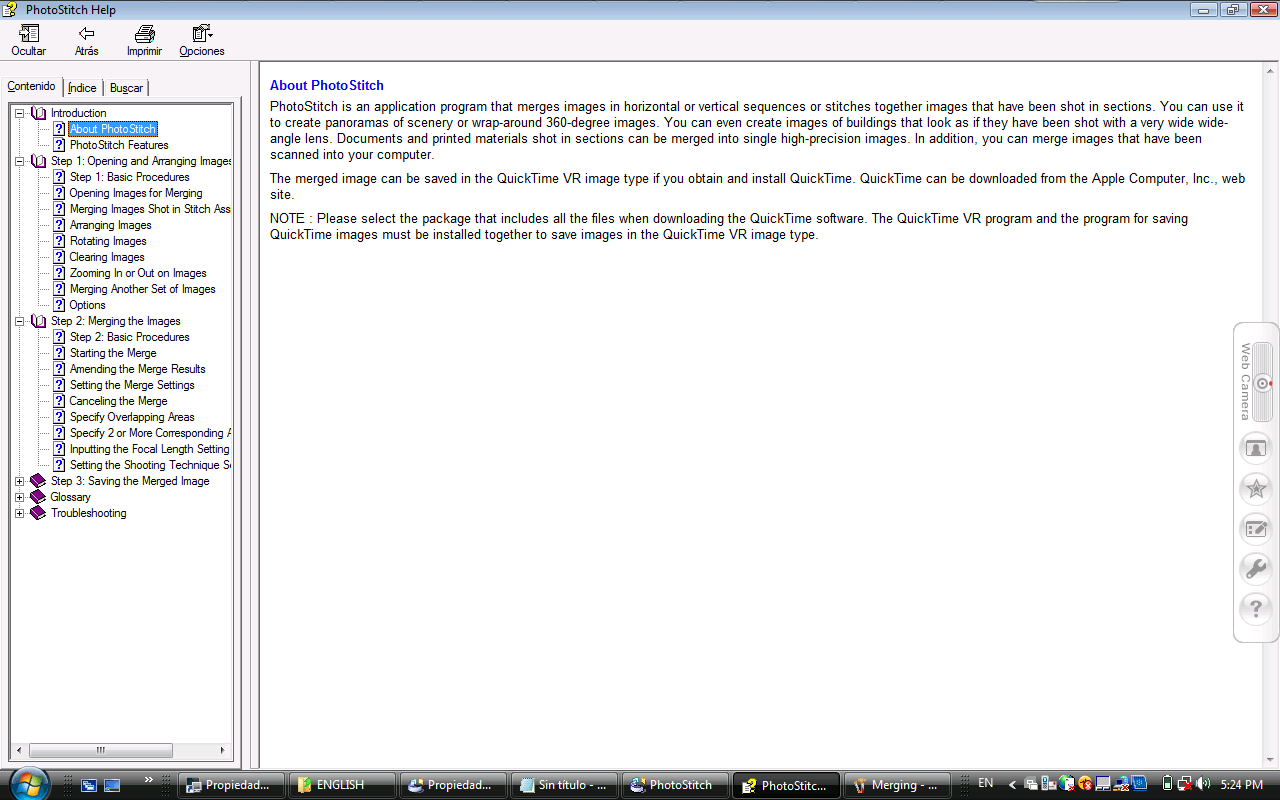Viewport: 1280px width, 800px height.
Task: Expand the Troubleshooting book node
Action: point(19,513)
